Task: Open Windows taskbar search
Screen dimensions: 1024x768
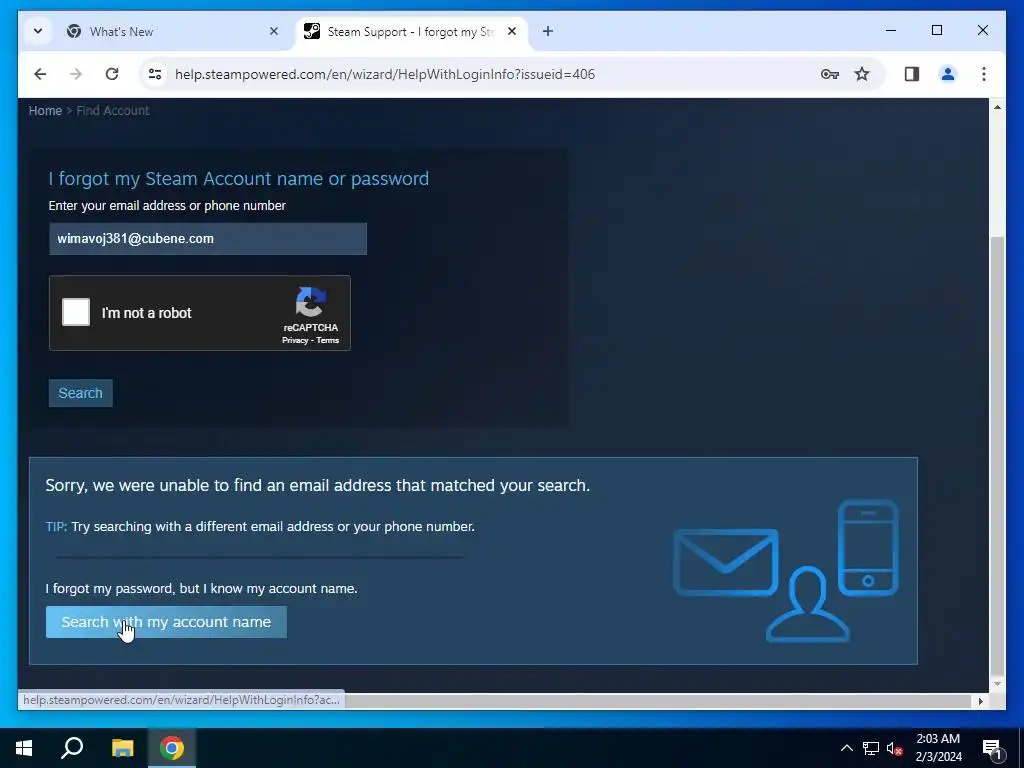Action: (72, 748)
